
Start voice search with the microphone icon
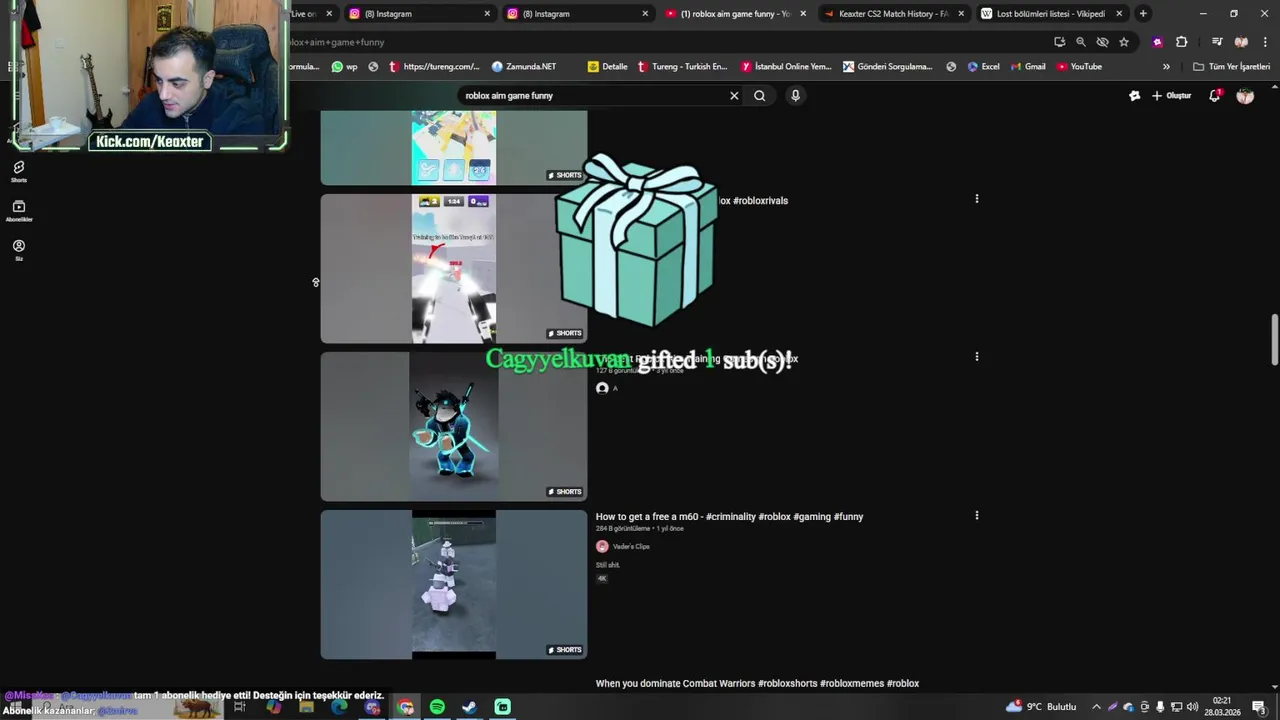(795, 96)
